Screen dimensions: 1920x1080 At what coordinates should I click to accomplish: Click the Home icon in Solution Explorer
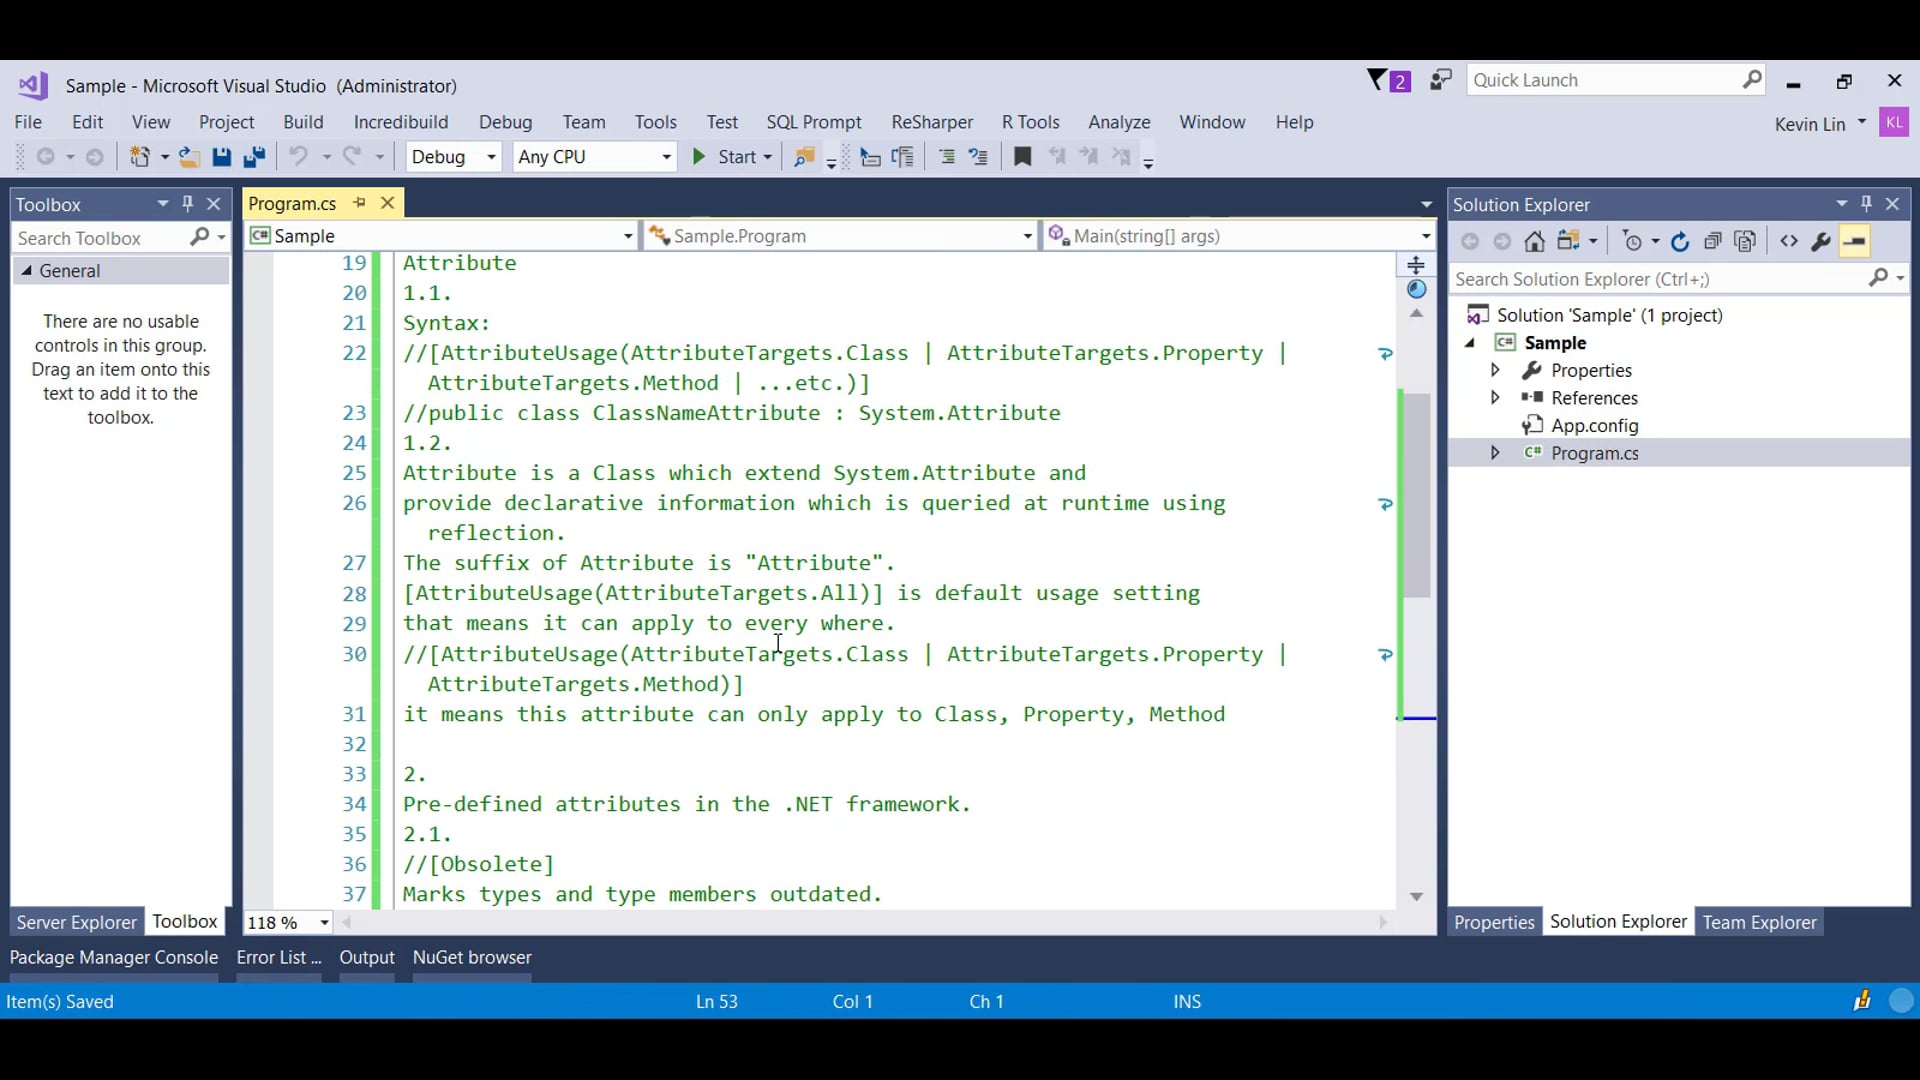tap(1534, 241)
